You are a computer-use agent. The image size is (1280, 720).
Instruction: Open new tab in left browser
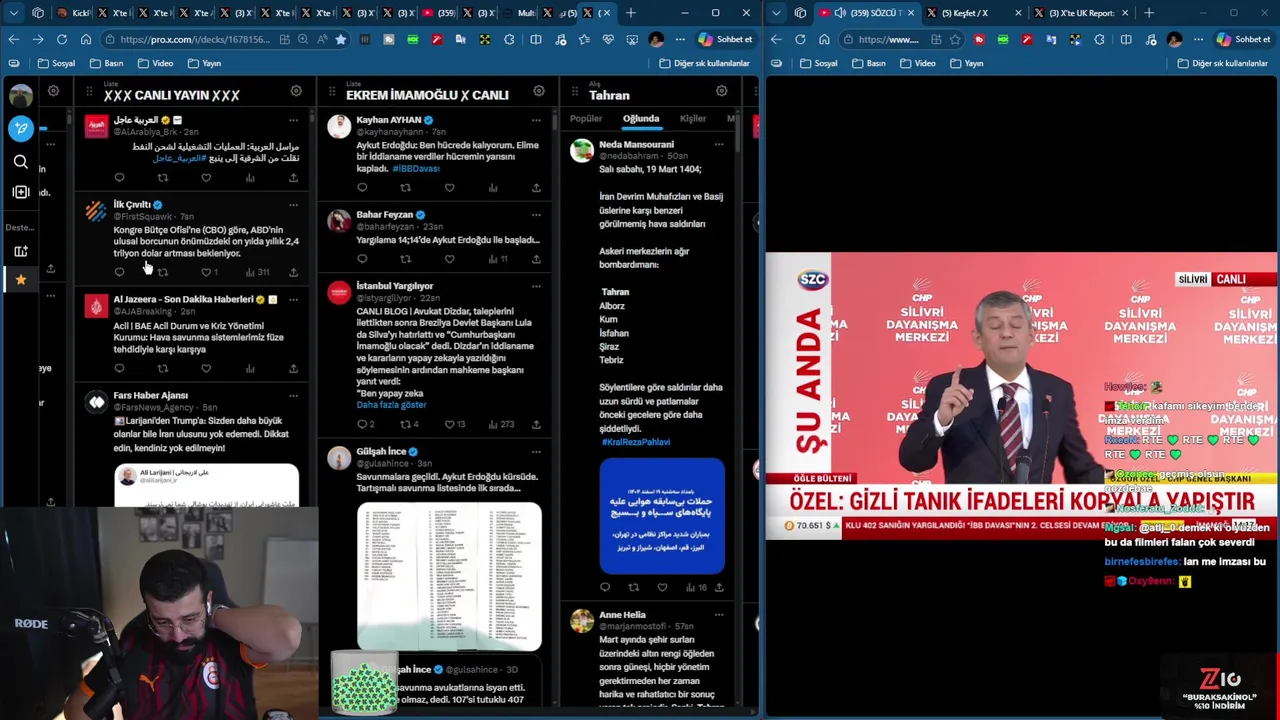[631, 13]
